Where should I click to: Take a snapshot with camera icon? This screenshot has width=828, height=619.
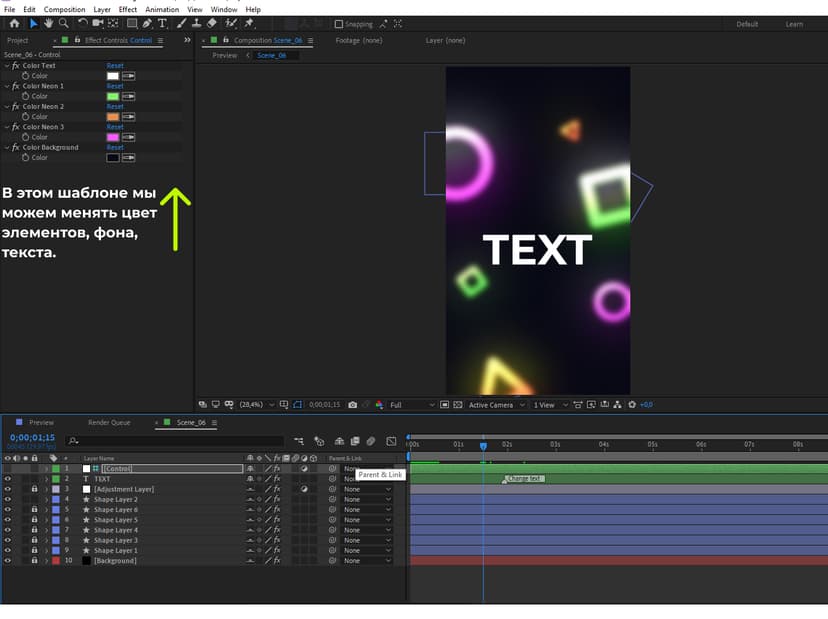(x=352, y=405)
